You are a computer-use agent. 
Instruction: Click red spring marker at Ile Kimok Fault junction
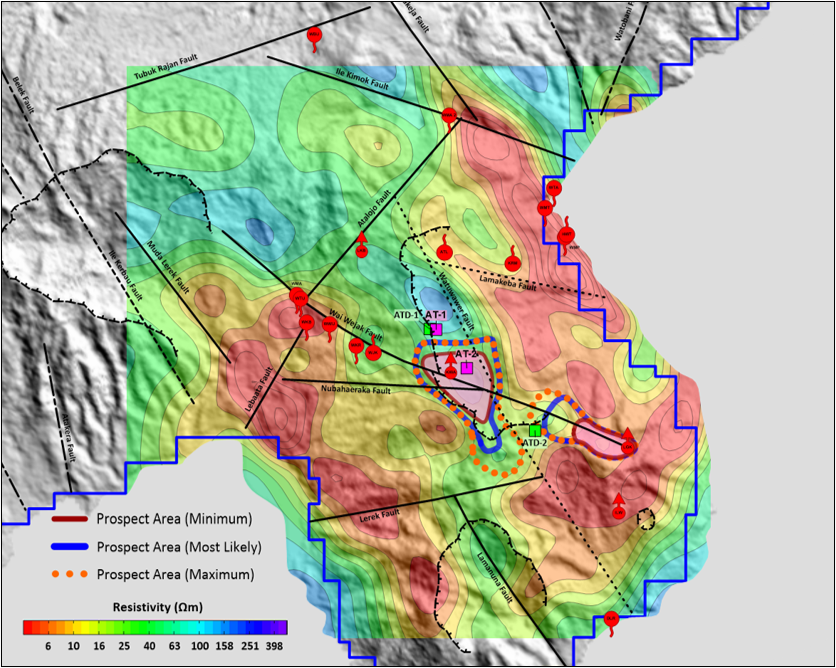click(x=449, y=115)
